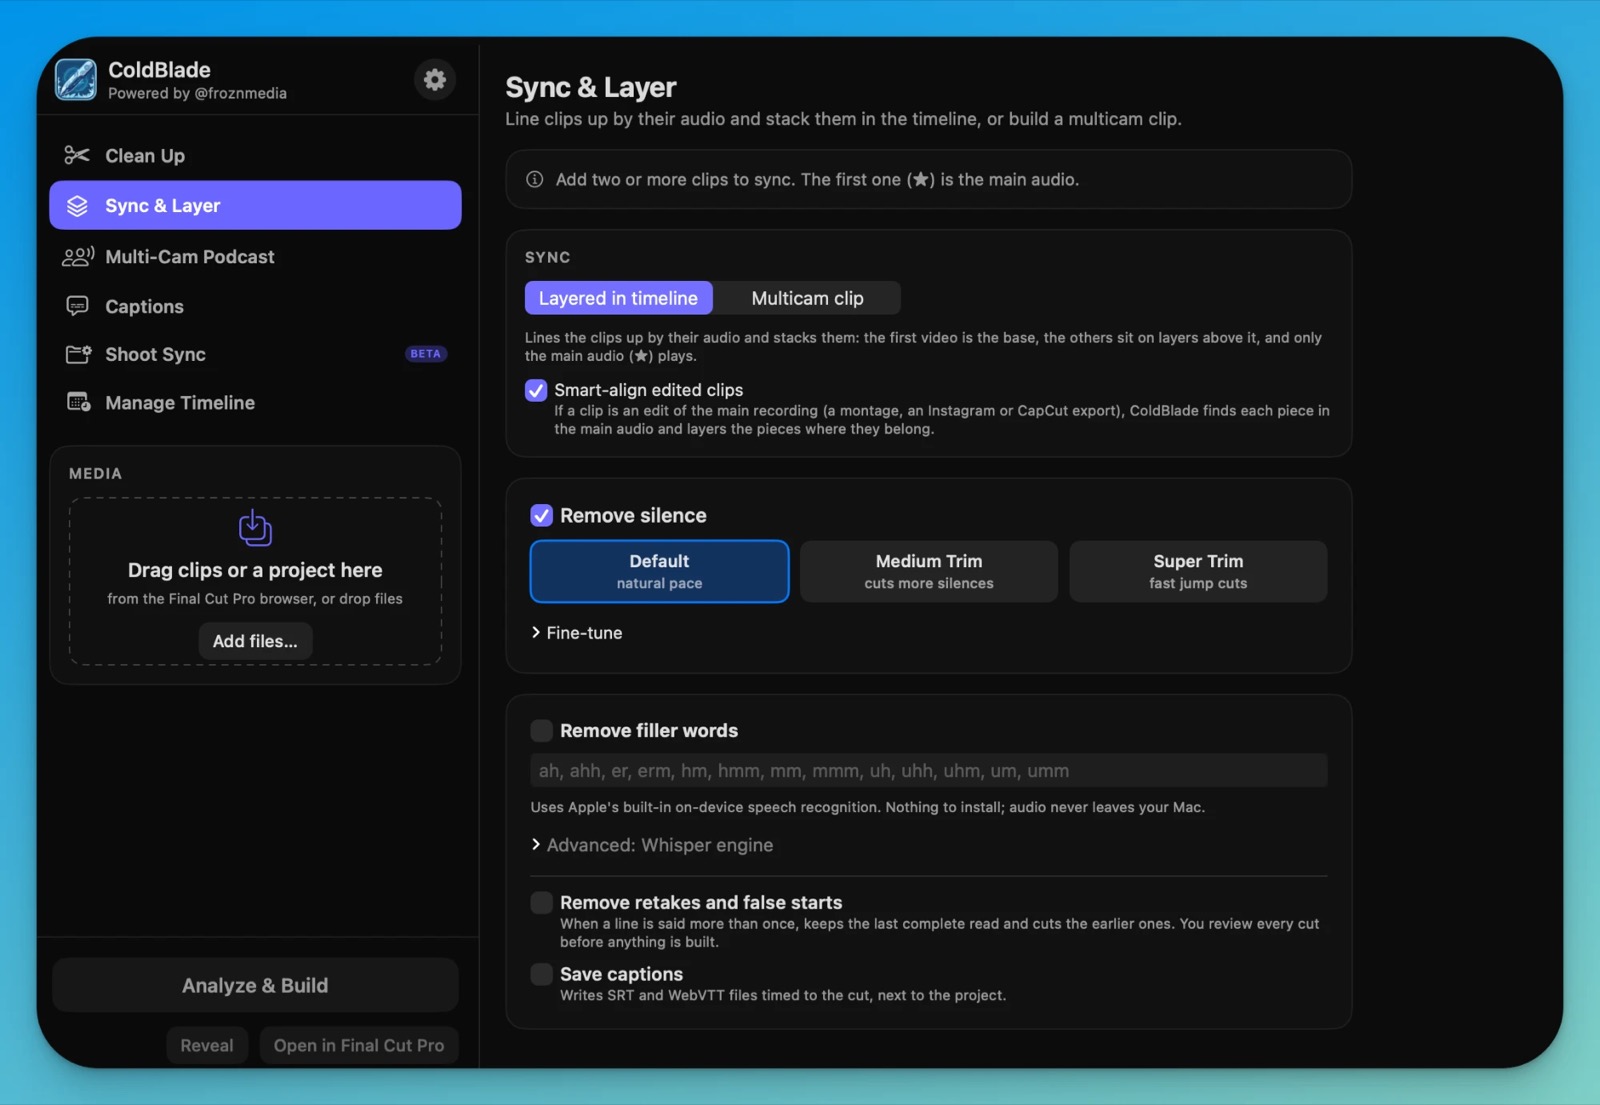Click the timeline icon beside Manage Timeline
This screenshot has height=1105, width=1600.
tap(78, 402)
